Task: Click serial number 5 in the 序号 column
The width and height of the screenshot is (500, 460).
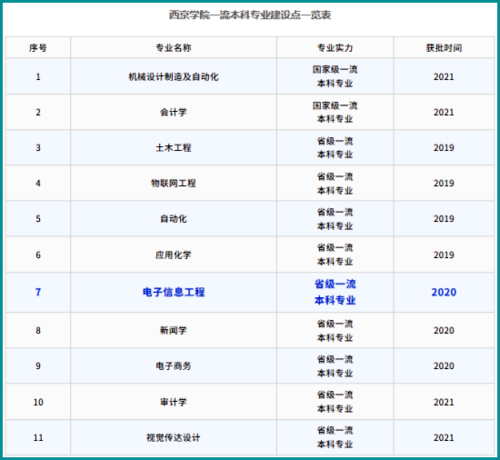Action: pyautogui.click(x=38, y=219)
